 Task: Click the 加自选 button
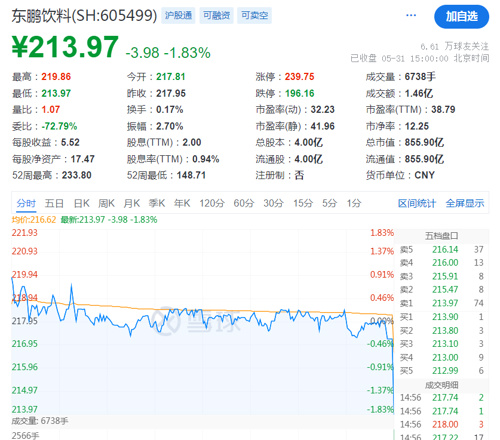pos(461,16)
